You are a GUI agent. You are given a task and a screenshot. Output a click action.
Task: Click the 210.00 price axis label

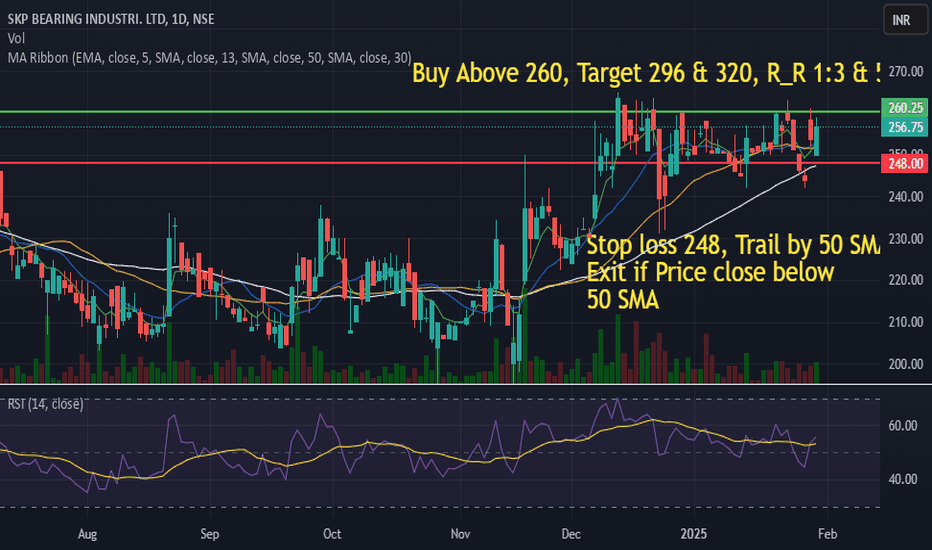905,322
